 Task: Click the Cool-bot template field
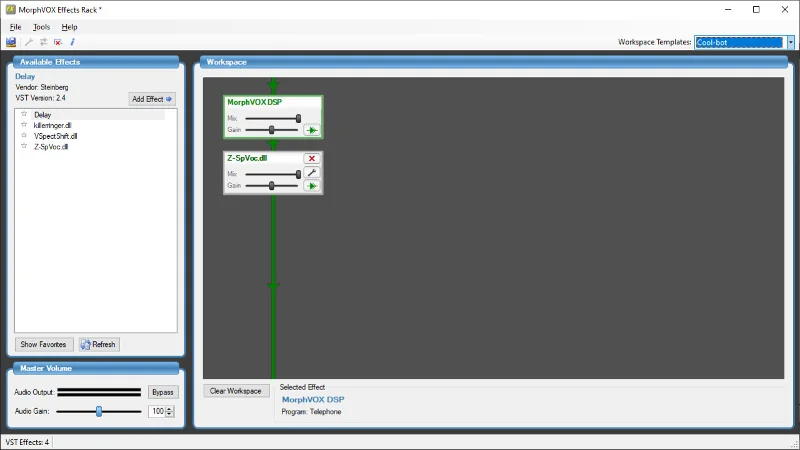[x=739, y=42]
